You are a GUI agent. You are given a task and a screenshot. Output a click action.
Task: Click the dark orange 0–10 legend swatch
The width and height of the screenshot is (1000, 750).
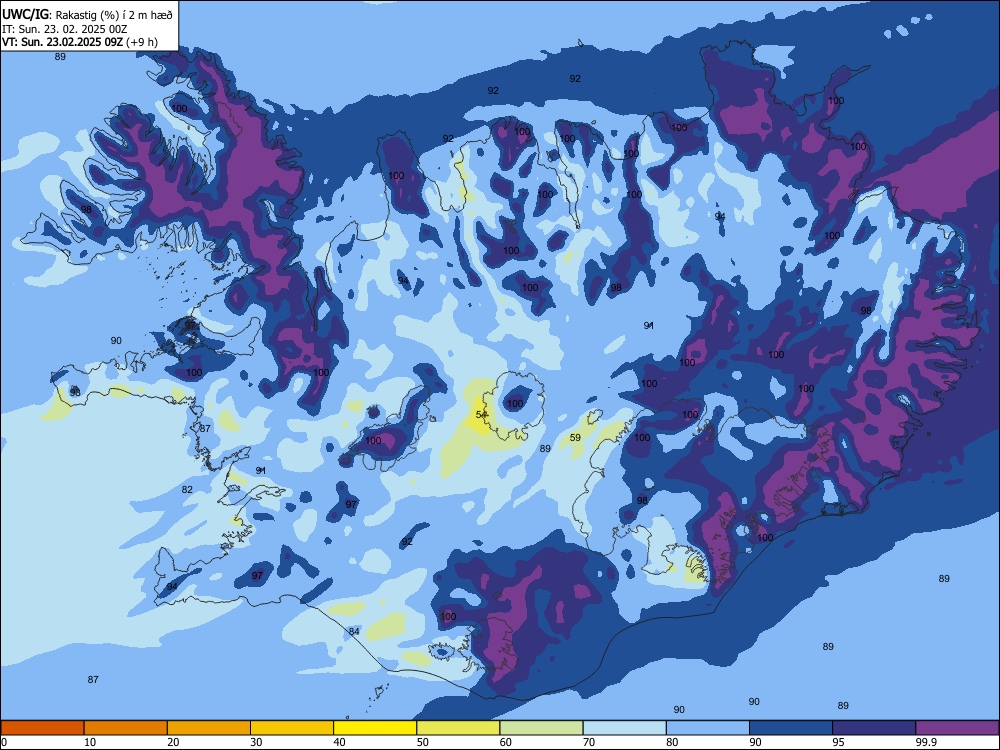pos(42,728)
